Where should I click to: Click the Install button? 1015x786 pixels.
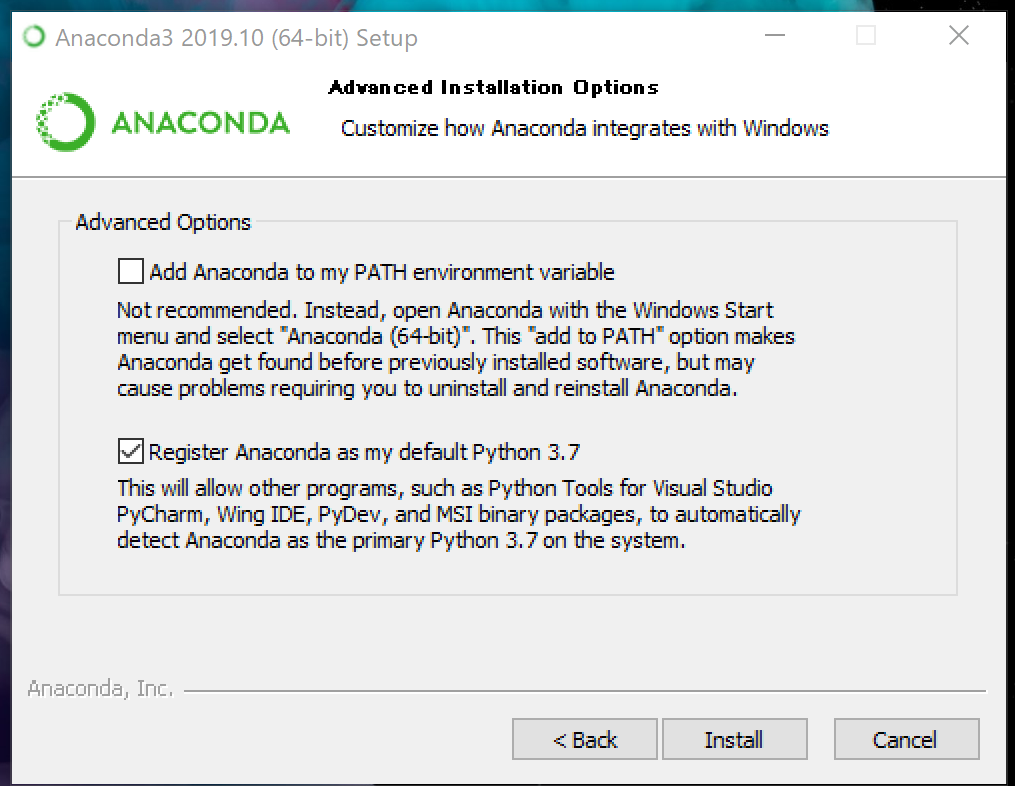[x=734, y=739]
